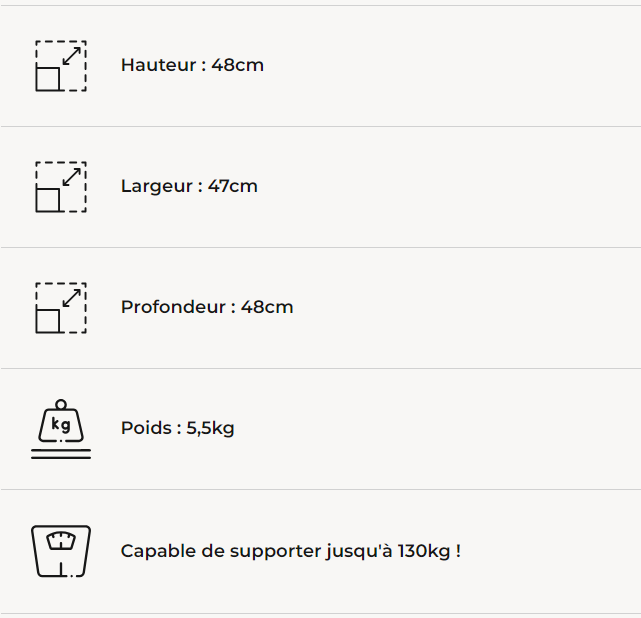Click the height dimension icon
Image resolution: width=641 pixels, height=618 pixels.
click(x=61, y=66)
